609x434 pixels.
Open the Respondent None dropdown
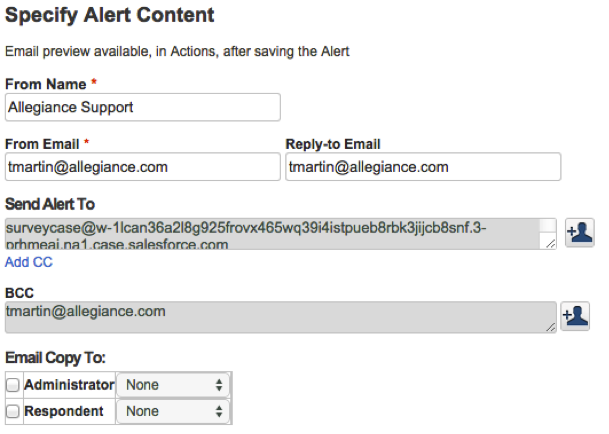coord(173,411)
